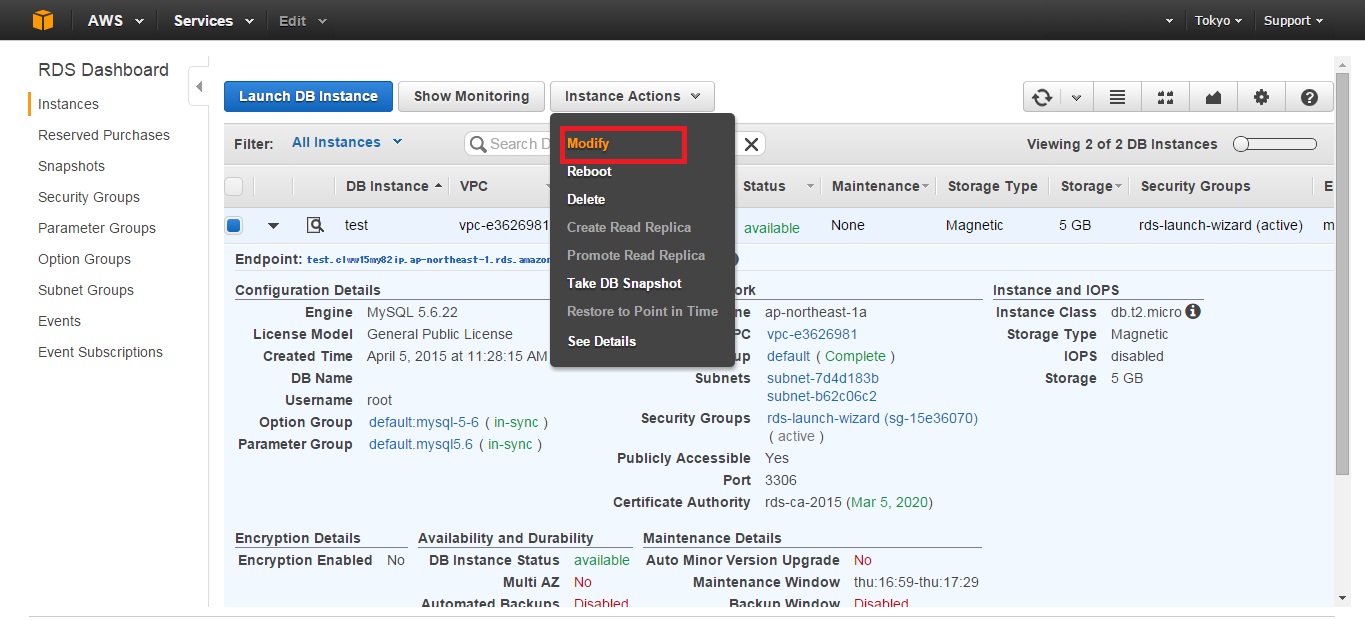
Task: Open rds-launch-wizard (sg-15e36070) security group link
Action: pos(872,418)
